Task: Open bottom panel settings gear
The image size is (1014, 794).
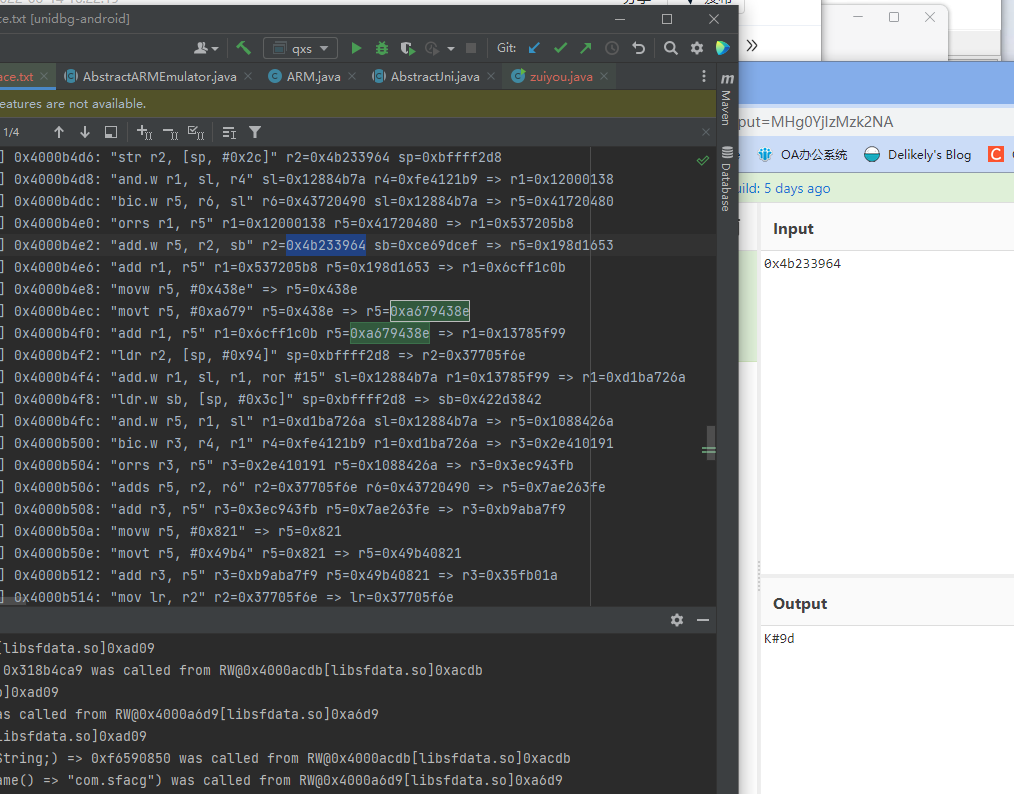Action: pos(677,620)
